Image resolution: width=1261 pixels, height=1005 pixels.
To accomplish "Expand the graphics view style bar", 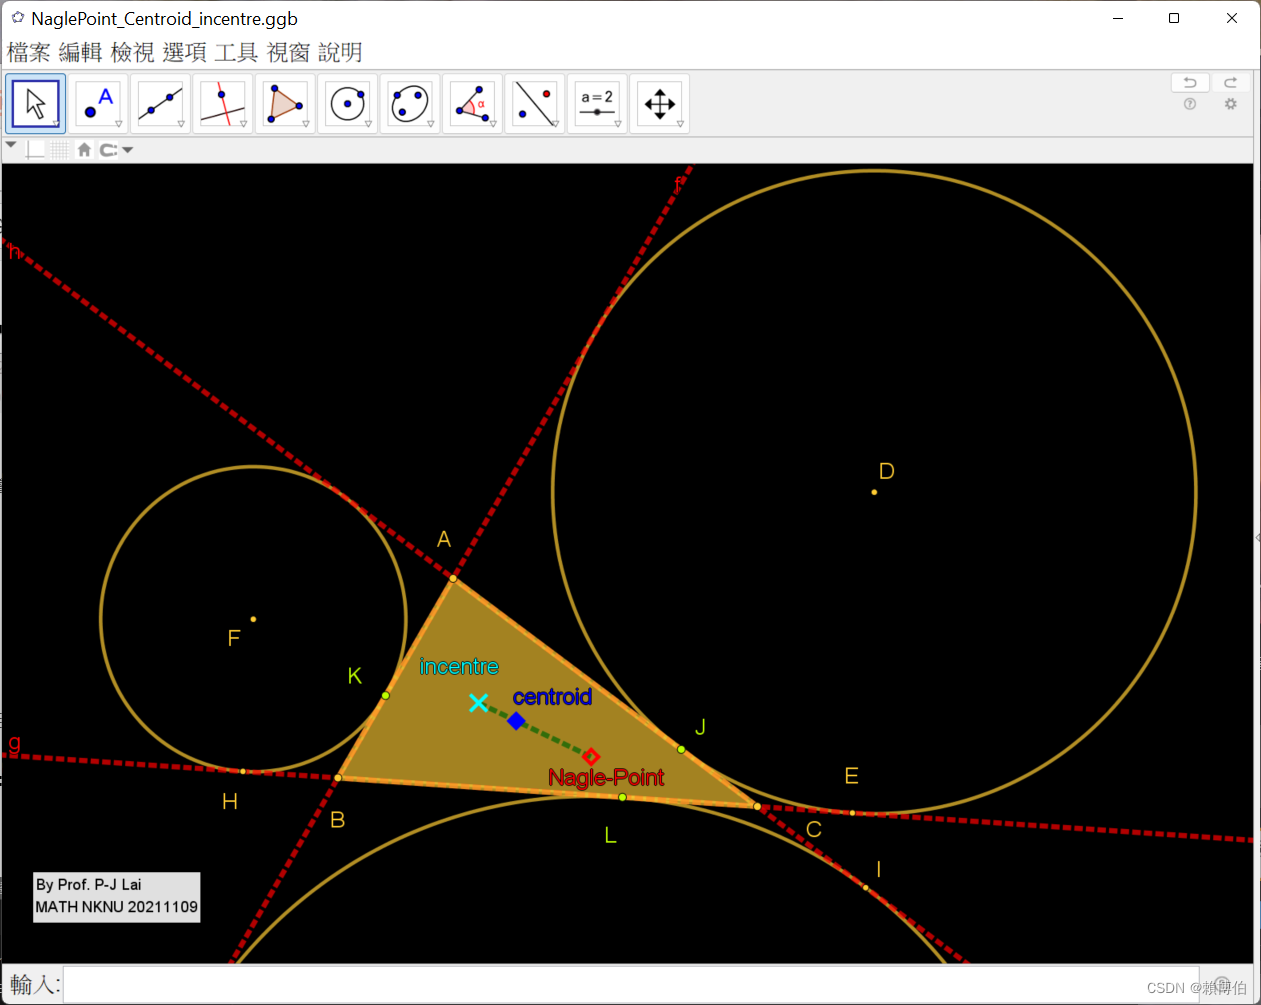I will [11, 146].
